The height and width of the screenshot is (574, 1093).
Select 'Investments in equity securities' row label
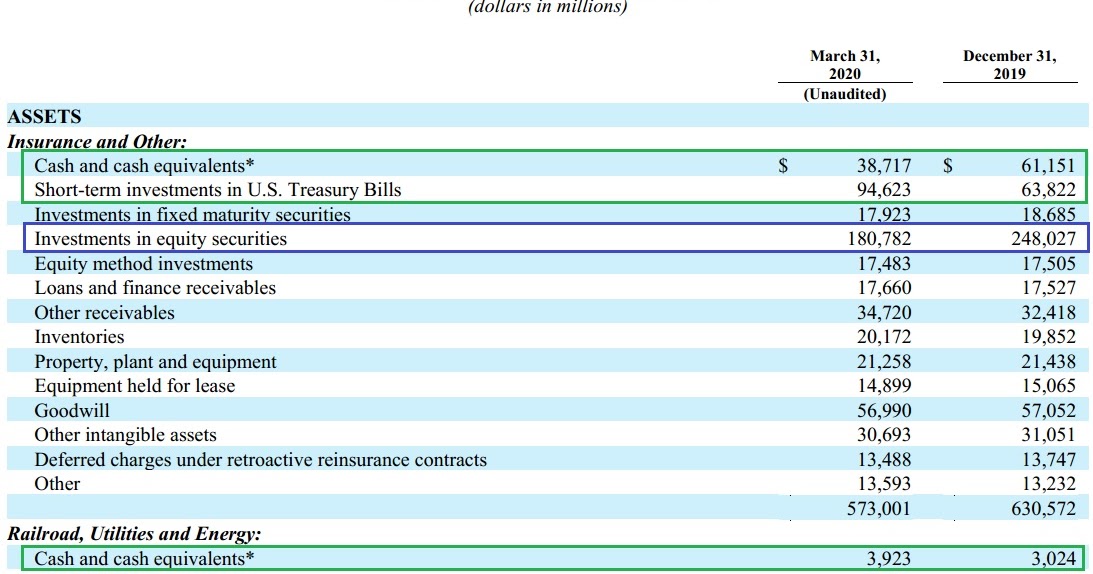point(160,239)
